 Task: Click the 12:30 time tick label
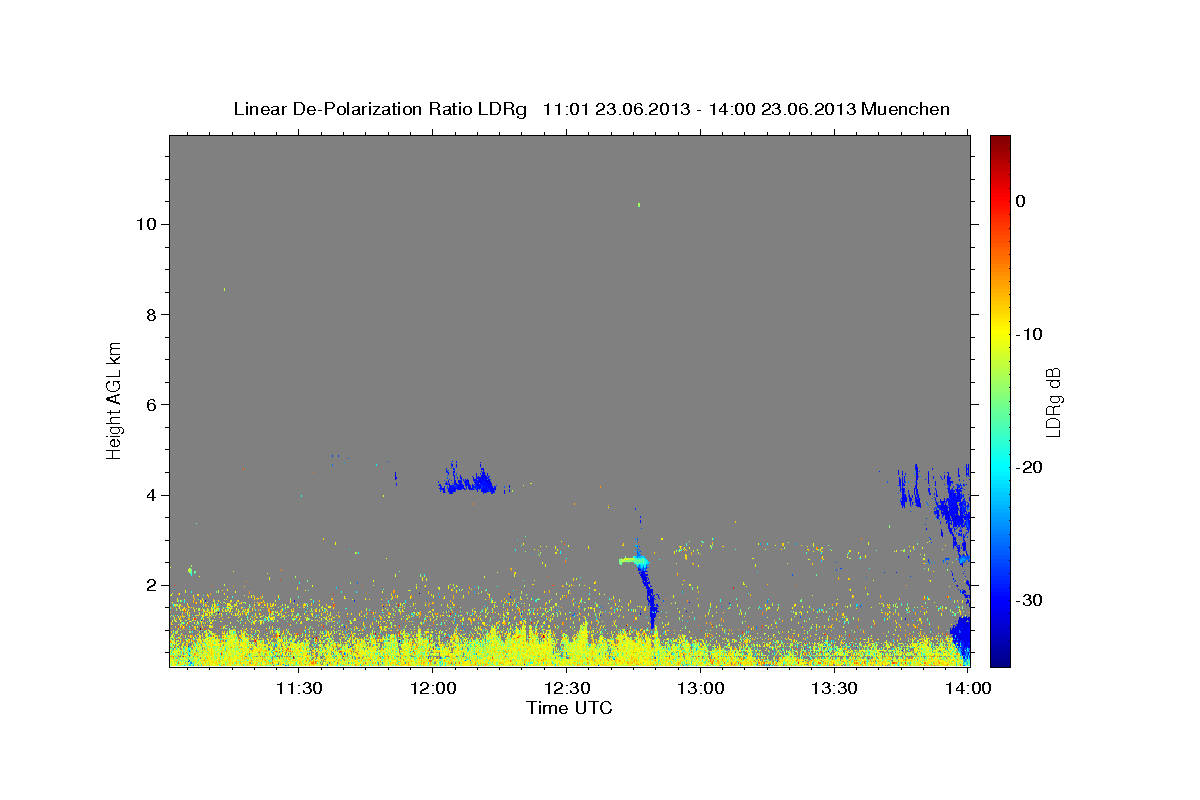coord(567,688)
